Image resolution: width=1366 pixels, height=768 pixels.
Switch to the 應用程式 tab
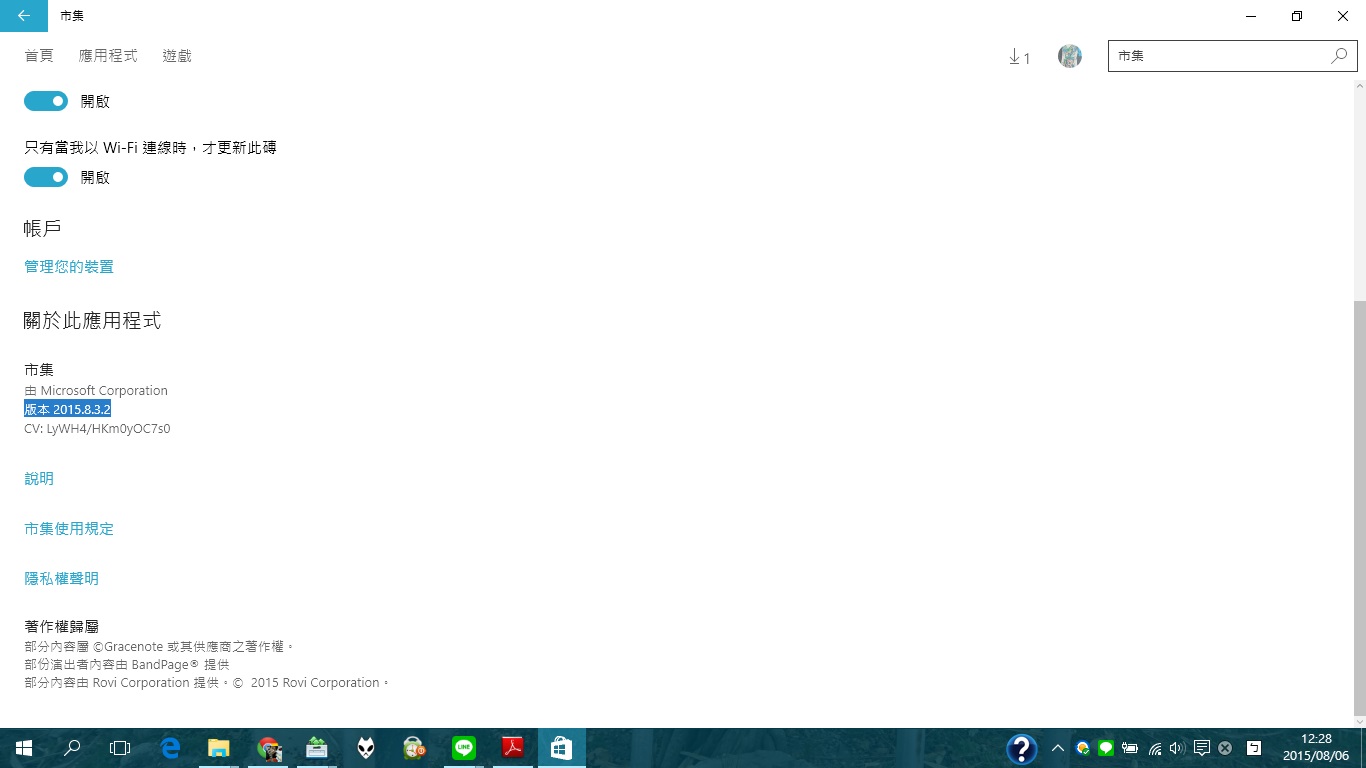click(108, 56)
